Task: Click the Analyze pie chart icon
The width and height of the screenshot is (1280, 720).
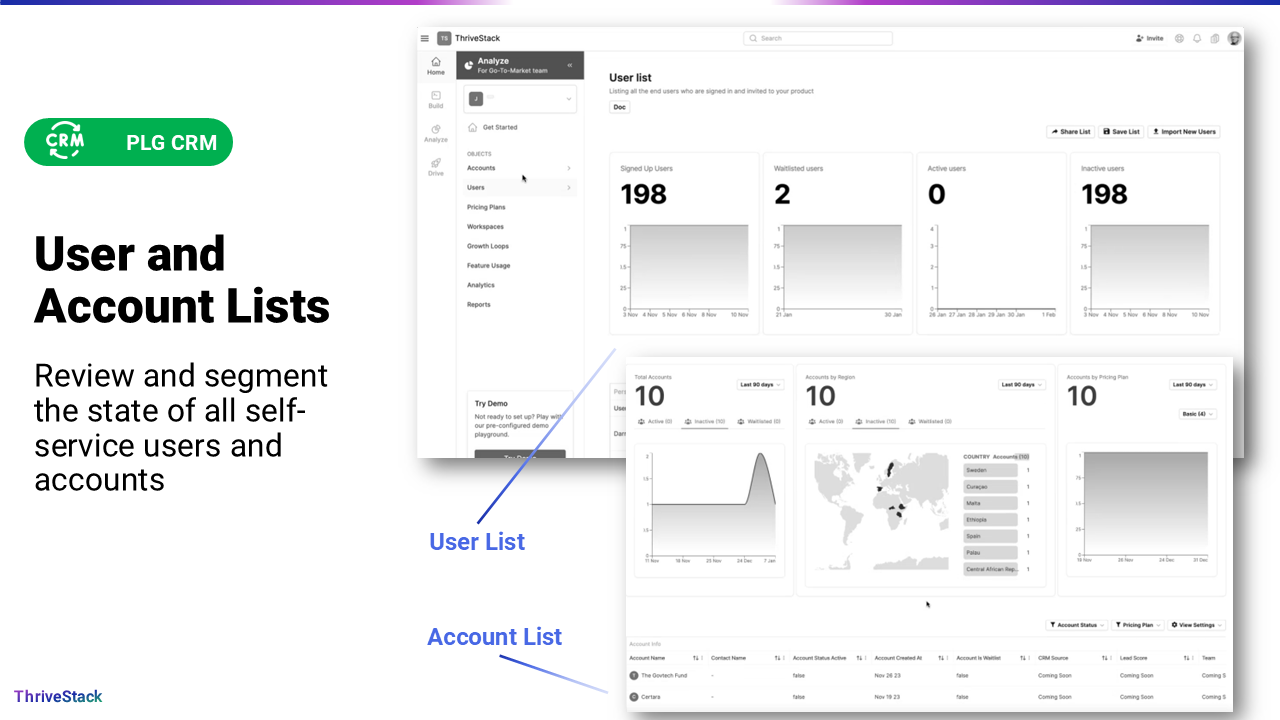Action: (469, 65)
